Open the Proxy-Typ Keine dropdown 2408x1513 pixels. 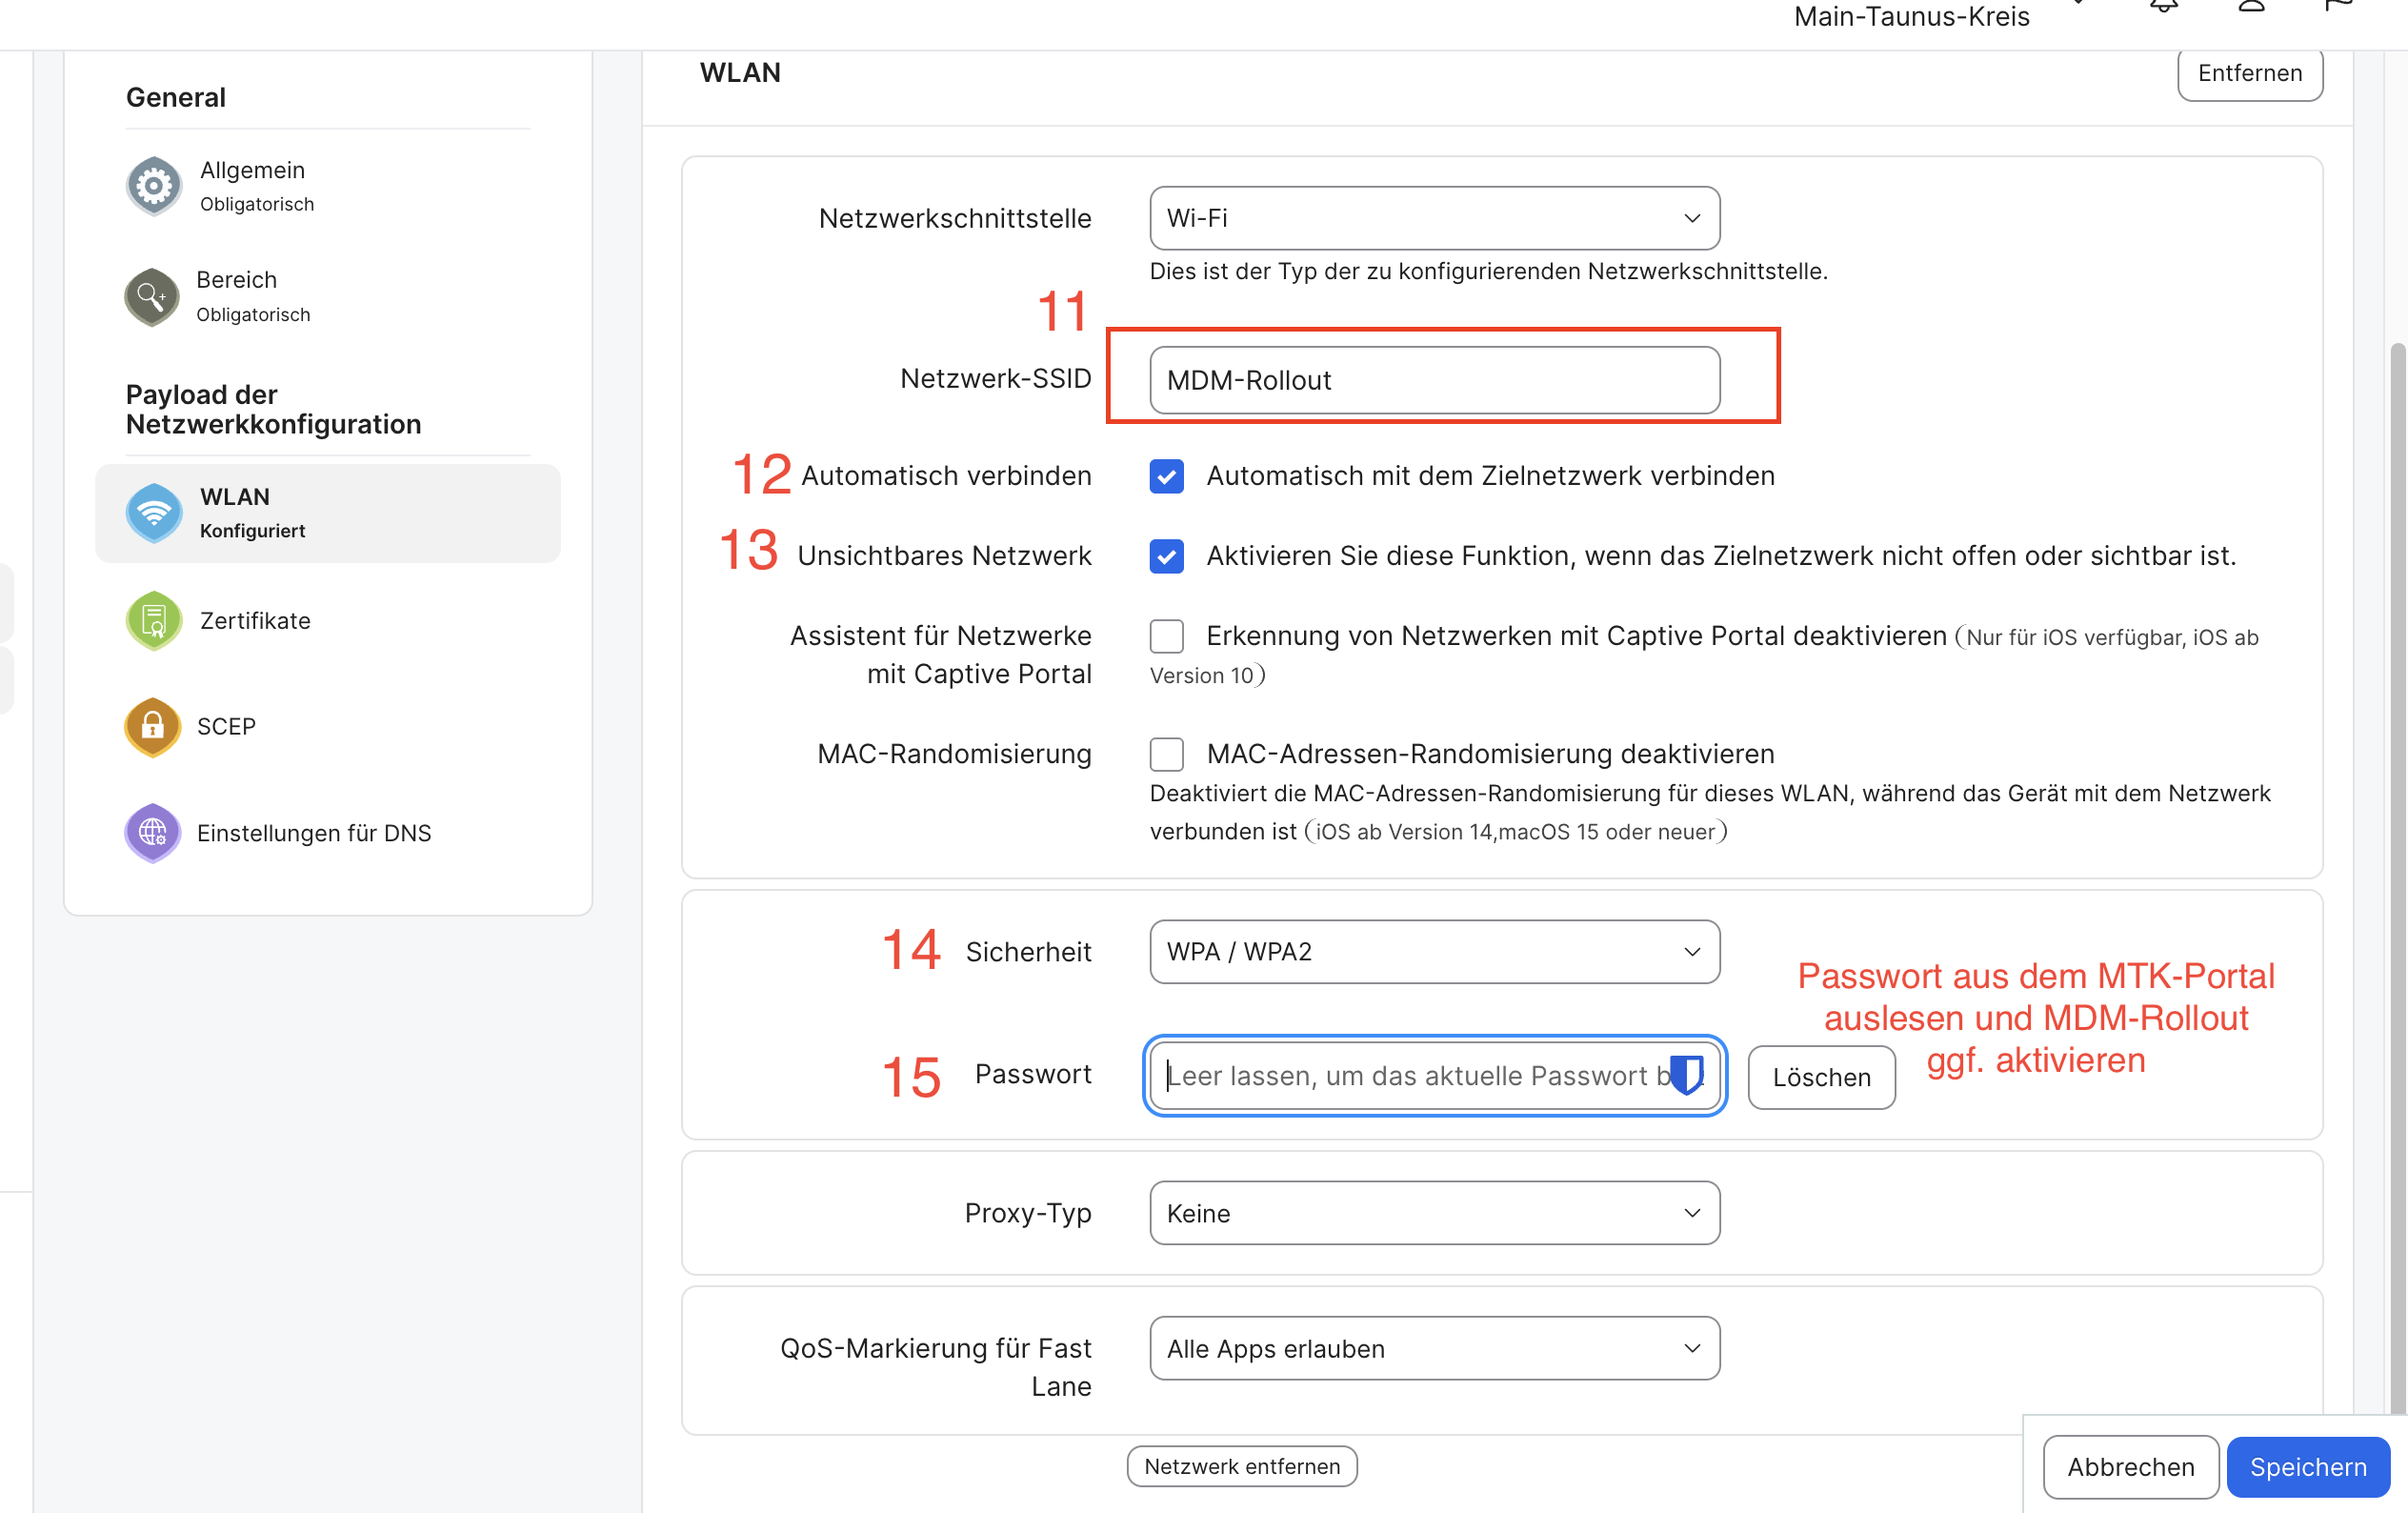tap(1434, 1213)
